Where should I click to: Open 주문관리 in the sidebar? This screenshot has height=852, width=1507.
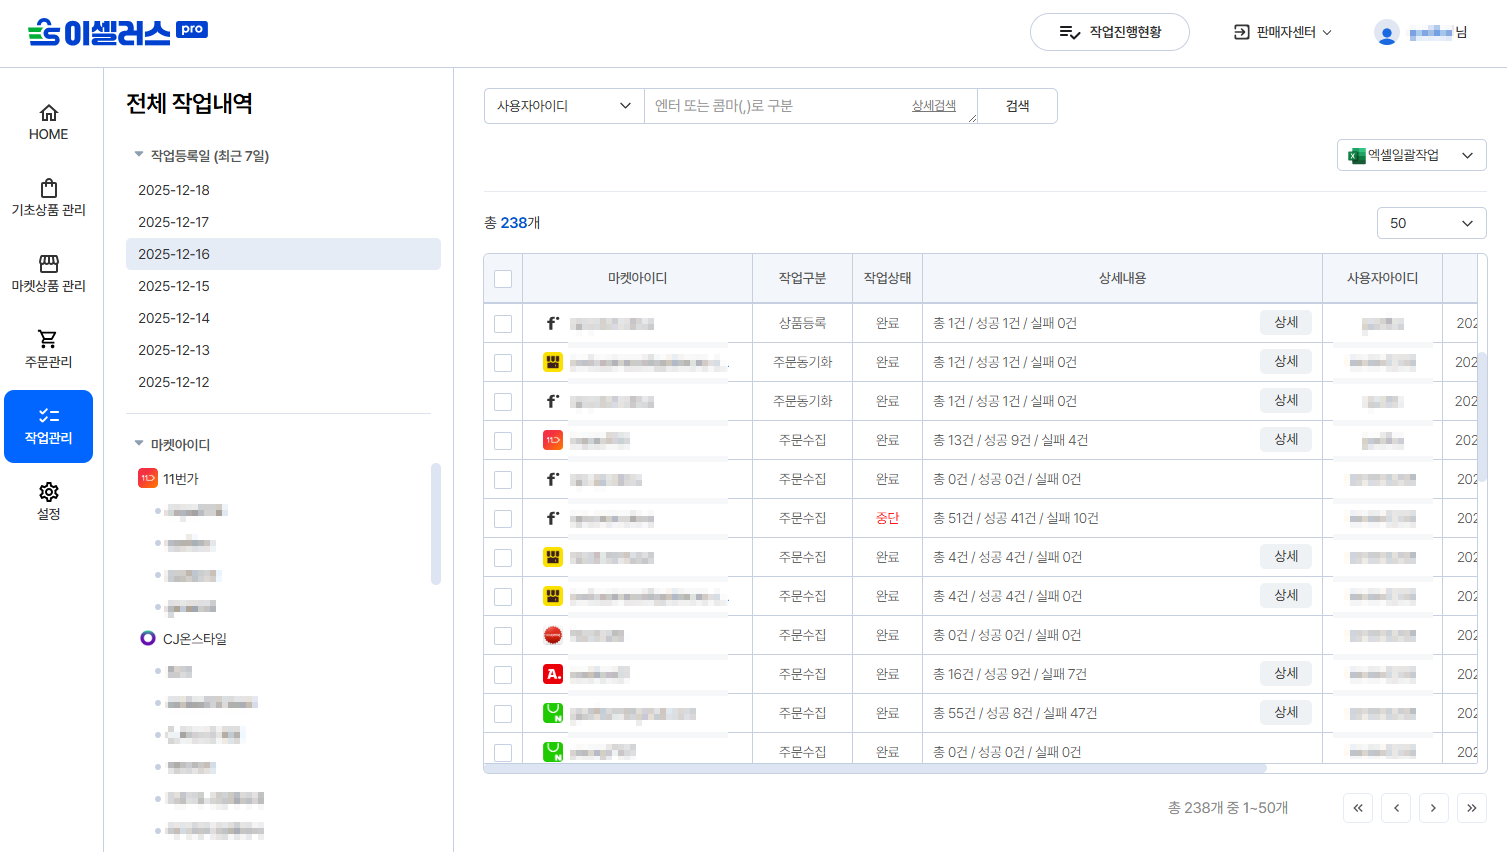(x=48, y=350)
